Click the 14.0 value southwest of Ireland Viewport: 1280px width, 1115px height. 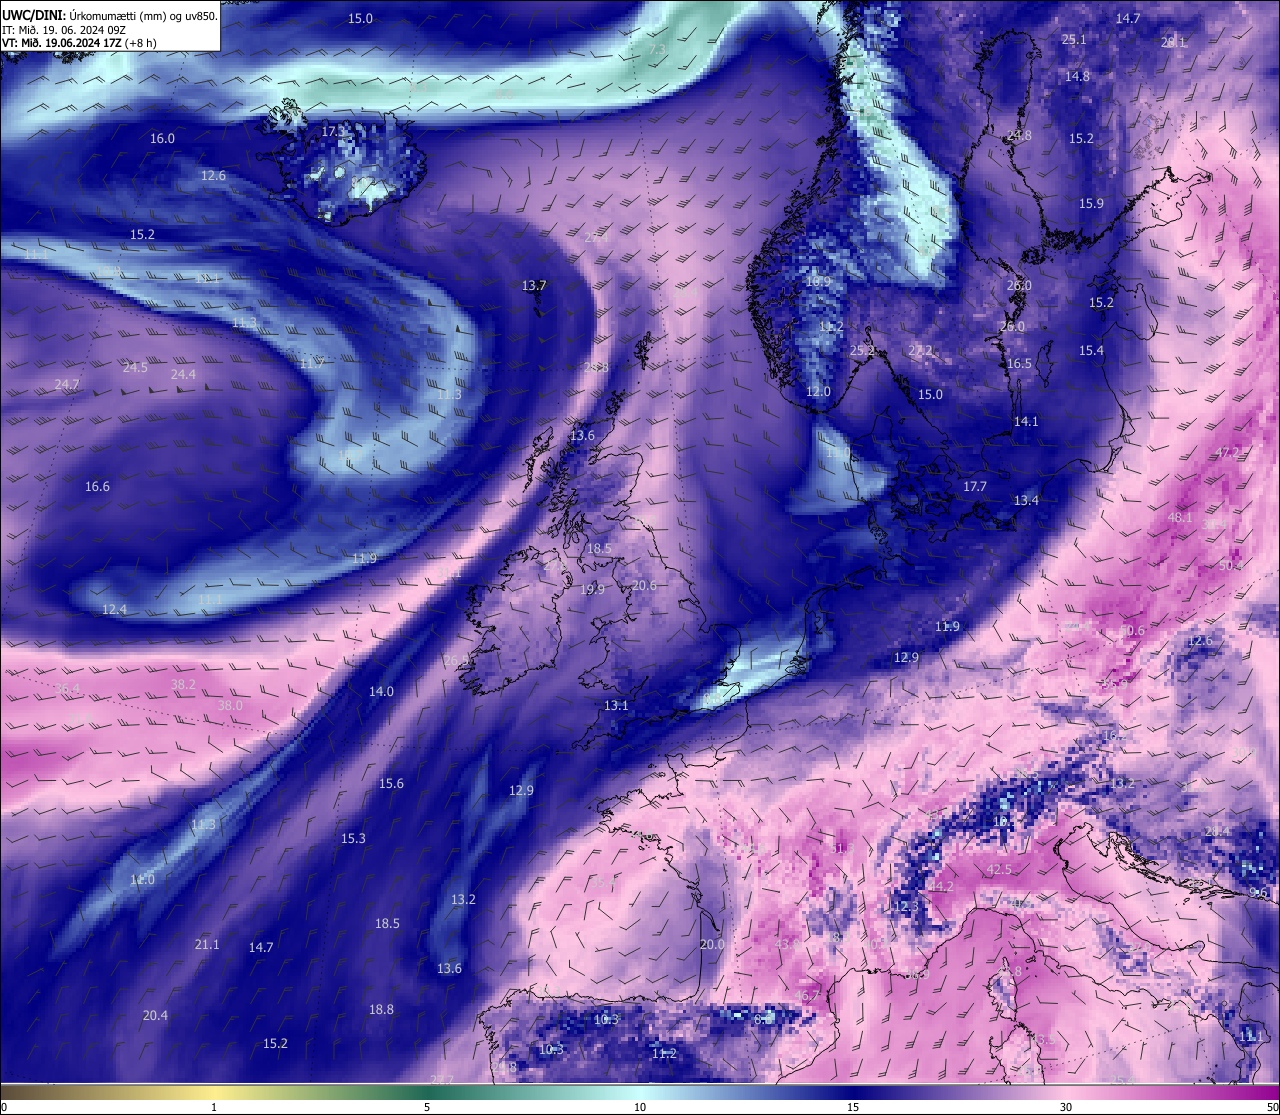(381, 692)
